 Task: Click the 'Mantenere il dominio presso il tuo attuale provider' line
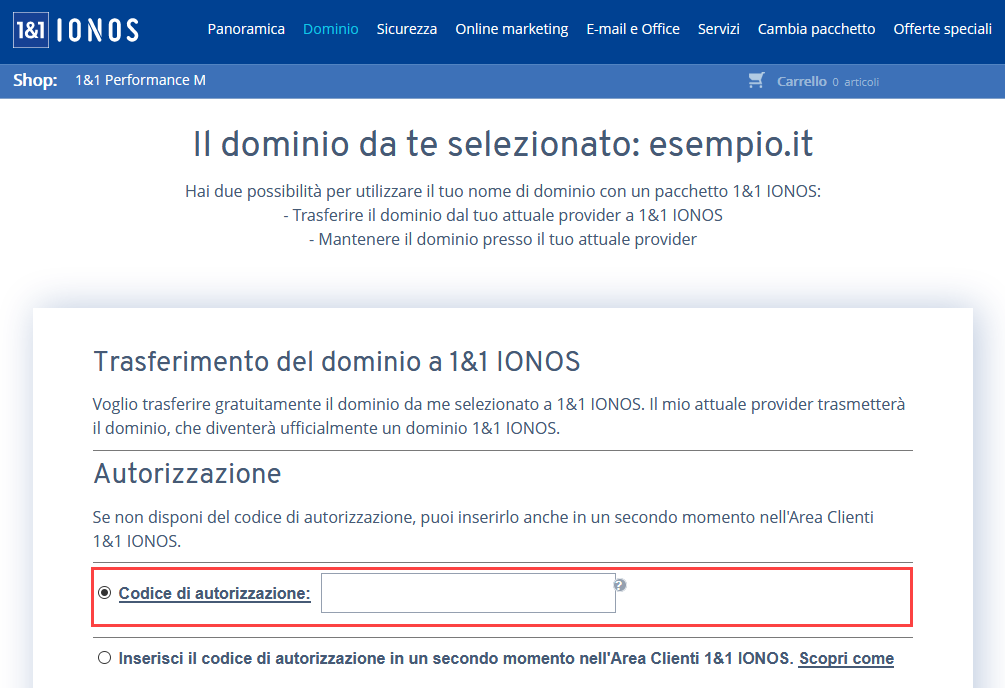tap(503, 239)
